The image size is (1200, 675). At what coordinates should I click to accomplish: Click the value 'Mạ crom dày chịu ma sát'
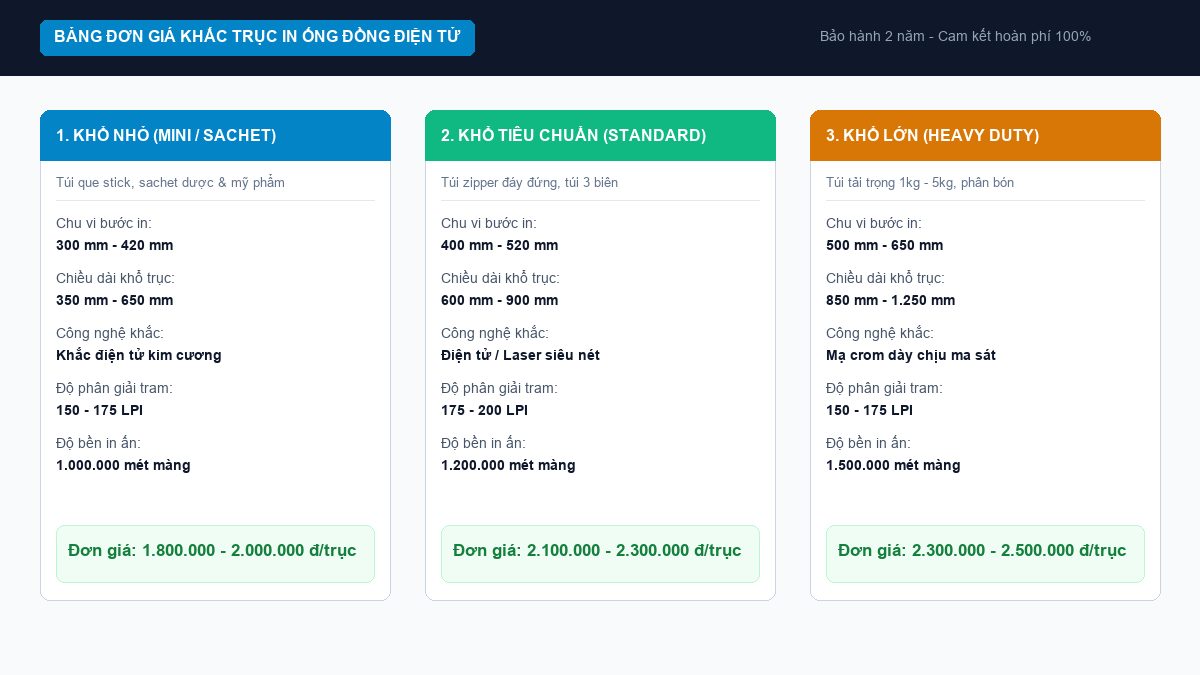911,355
